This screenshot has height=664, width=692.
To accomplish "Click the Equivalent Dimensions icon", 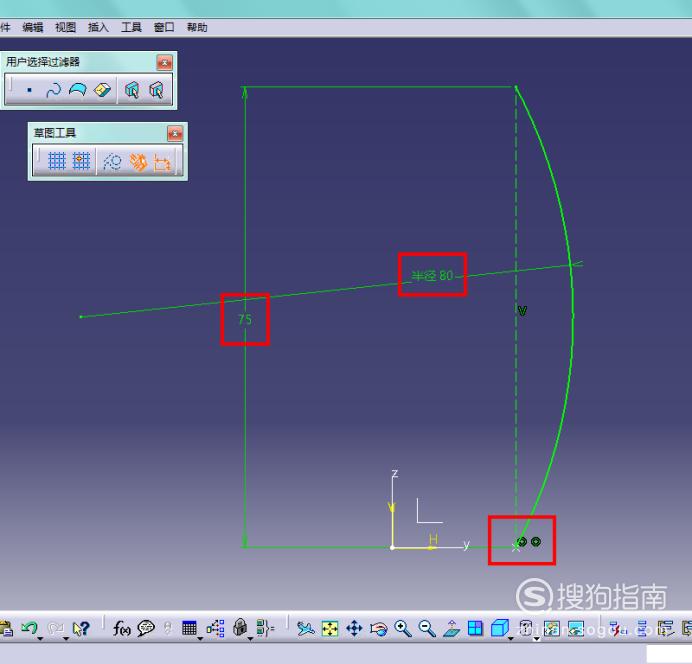I will pos(265,628).
